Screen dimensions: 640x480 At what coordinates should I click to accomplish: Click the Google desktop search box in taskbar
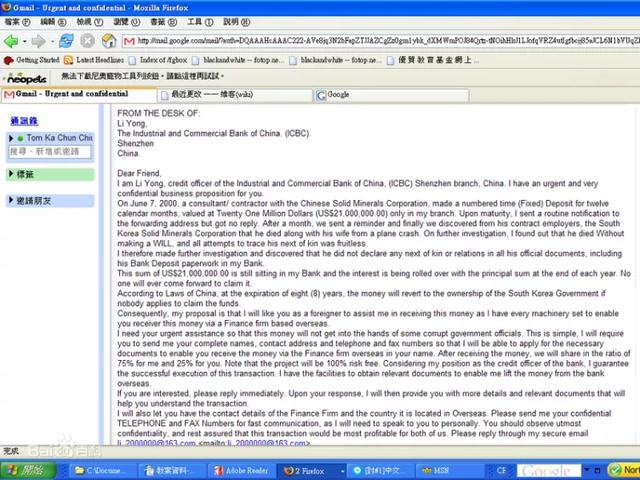pyautogui.click(x=549, y=471)
